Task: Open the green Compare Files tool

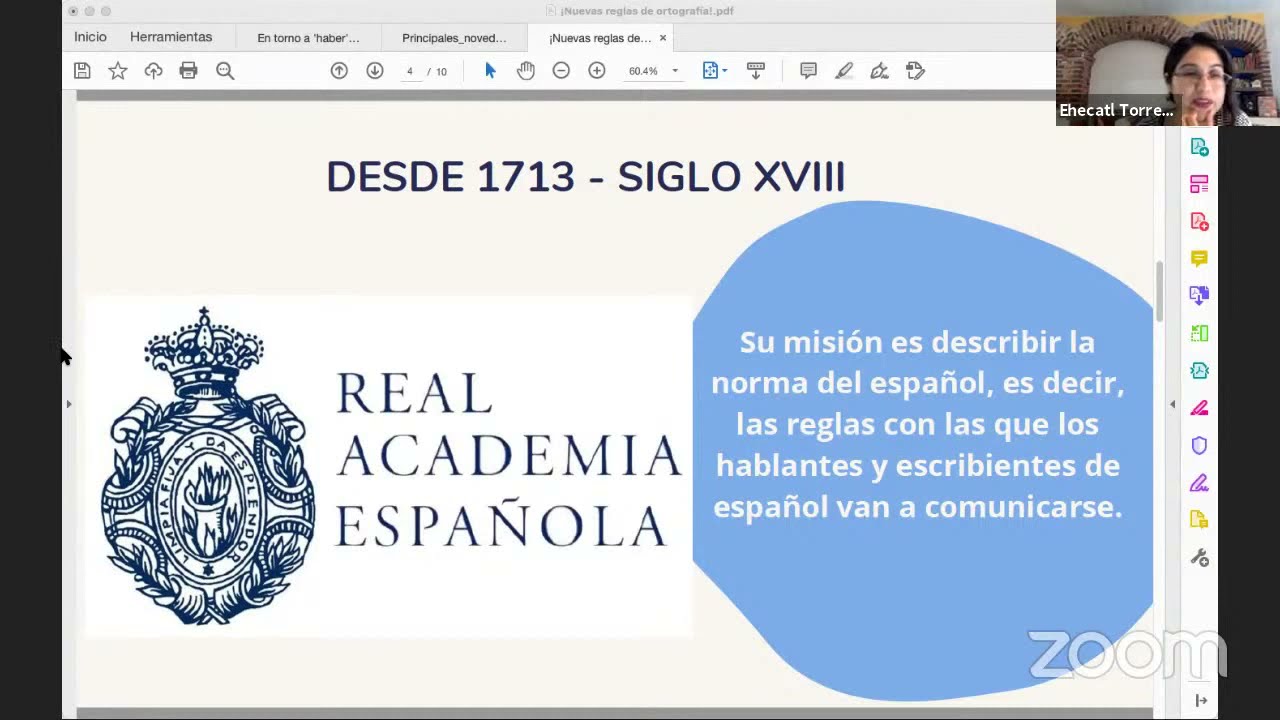Action: click(1199, 333)
